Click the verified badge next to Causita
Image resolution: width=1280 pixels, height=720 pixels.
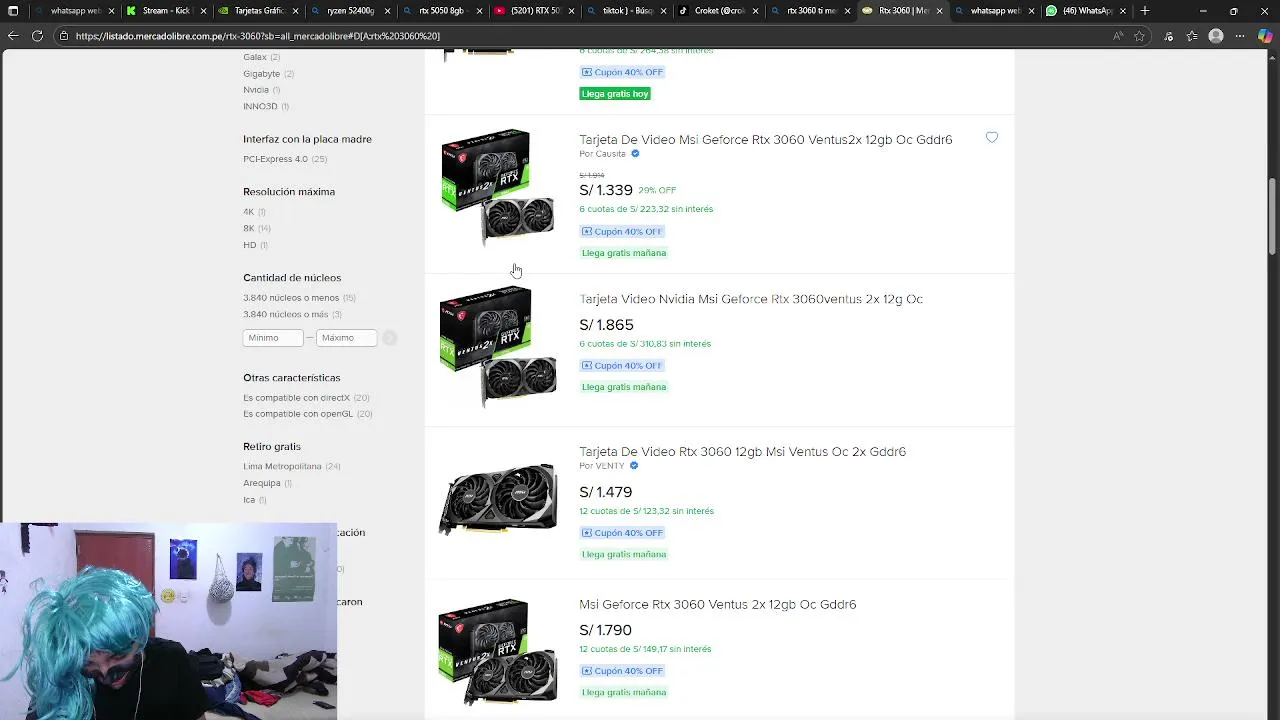(635, 154)
